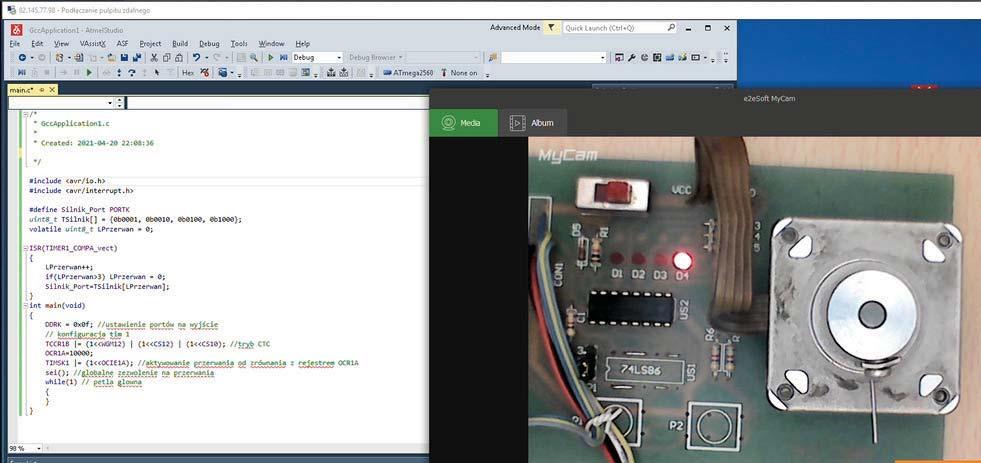Screen dimensions: 981x463
Task: Click the Navigate Backward arrow icon
Action: (22, 57)
